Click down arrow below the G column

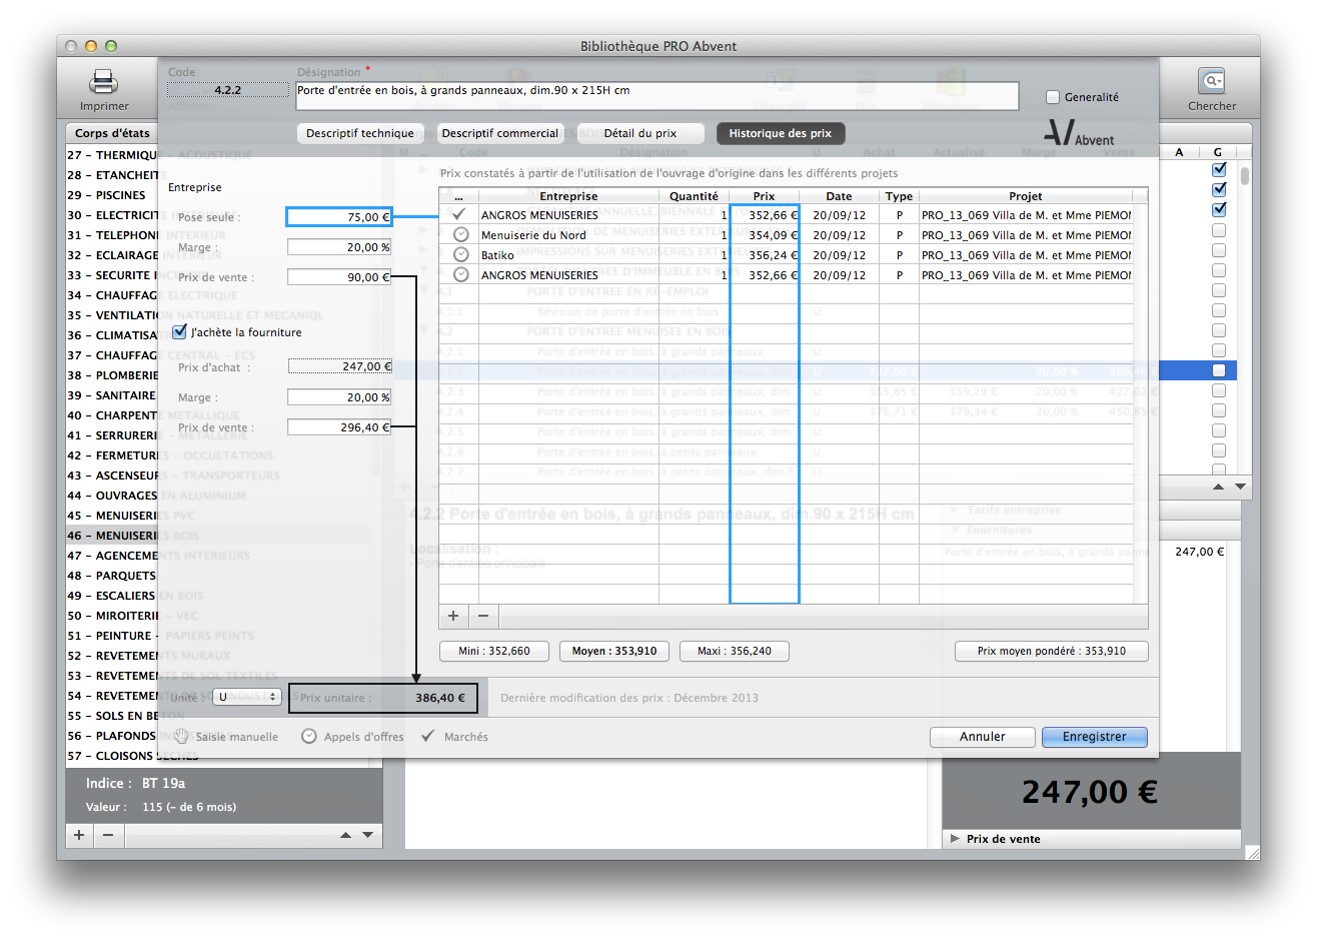(x=1240, y=487)
